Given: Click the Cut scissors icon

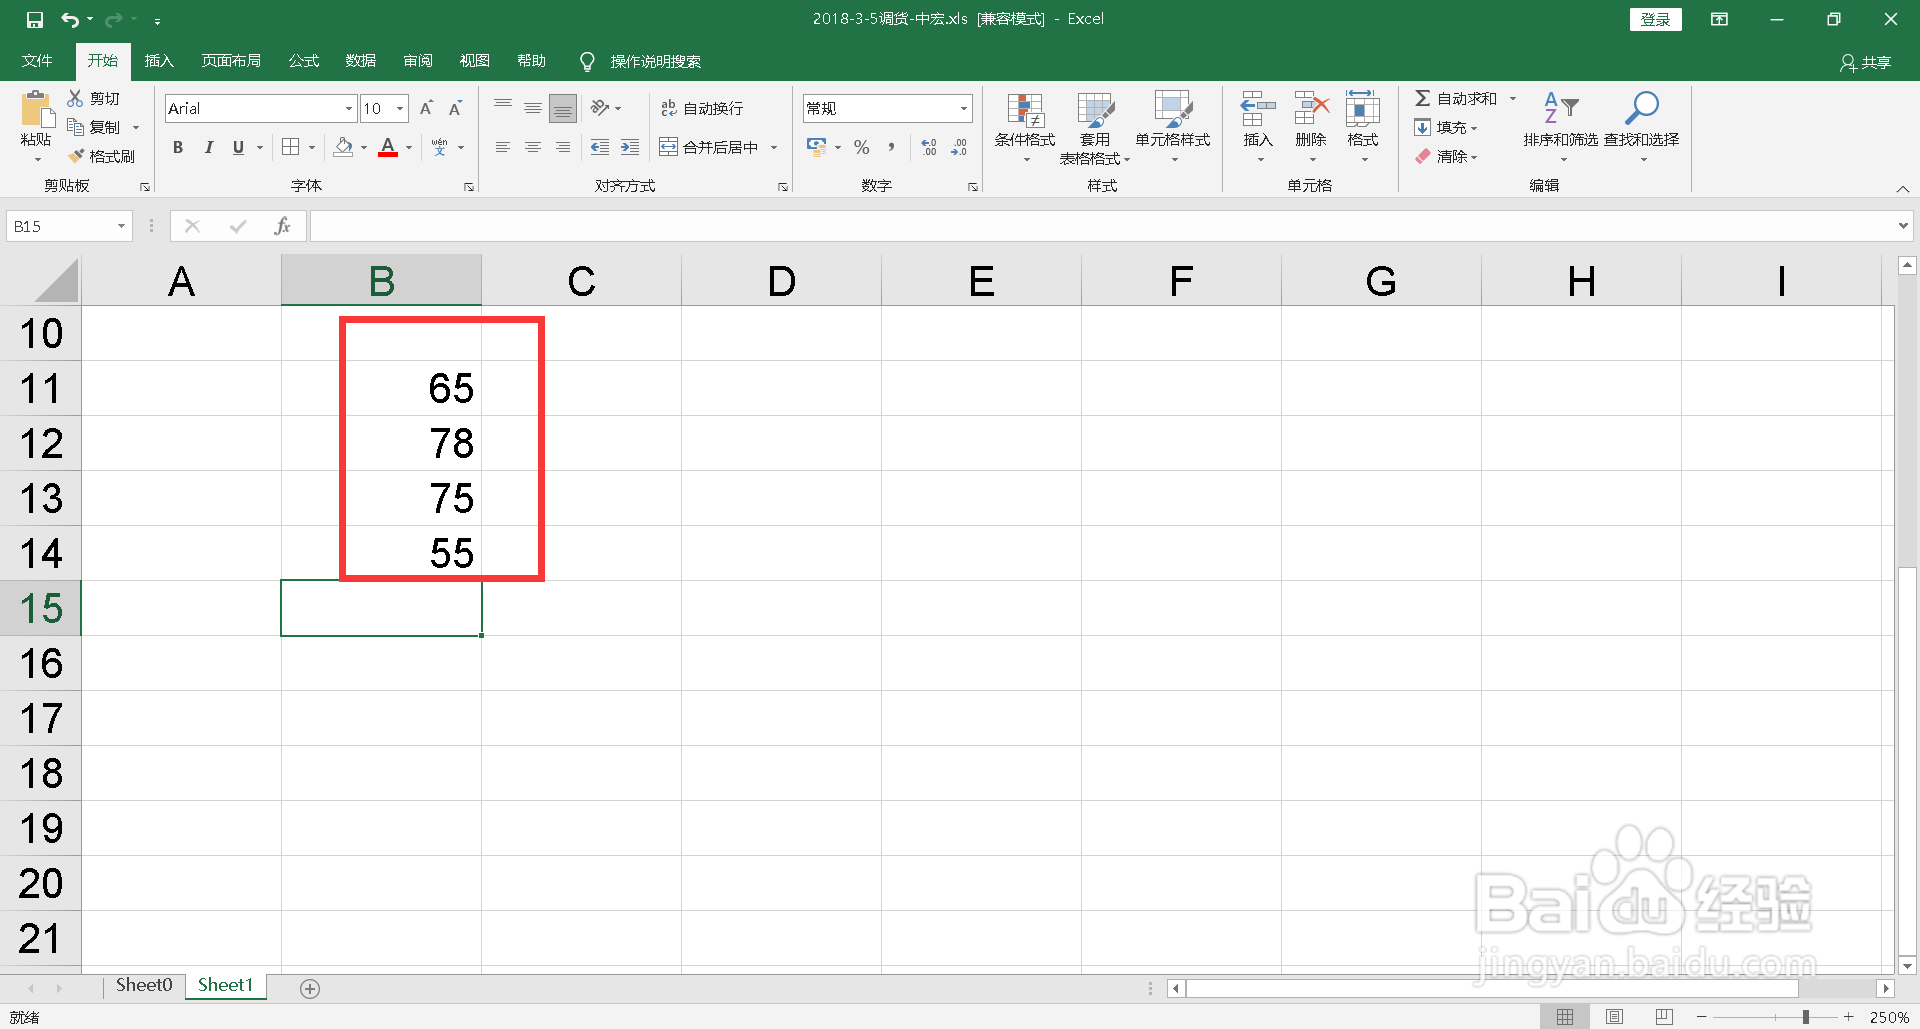Looking at the screenshot, I should tap(75, 98).
